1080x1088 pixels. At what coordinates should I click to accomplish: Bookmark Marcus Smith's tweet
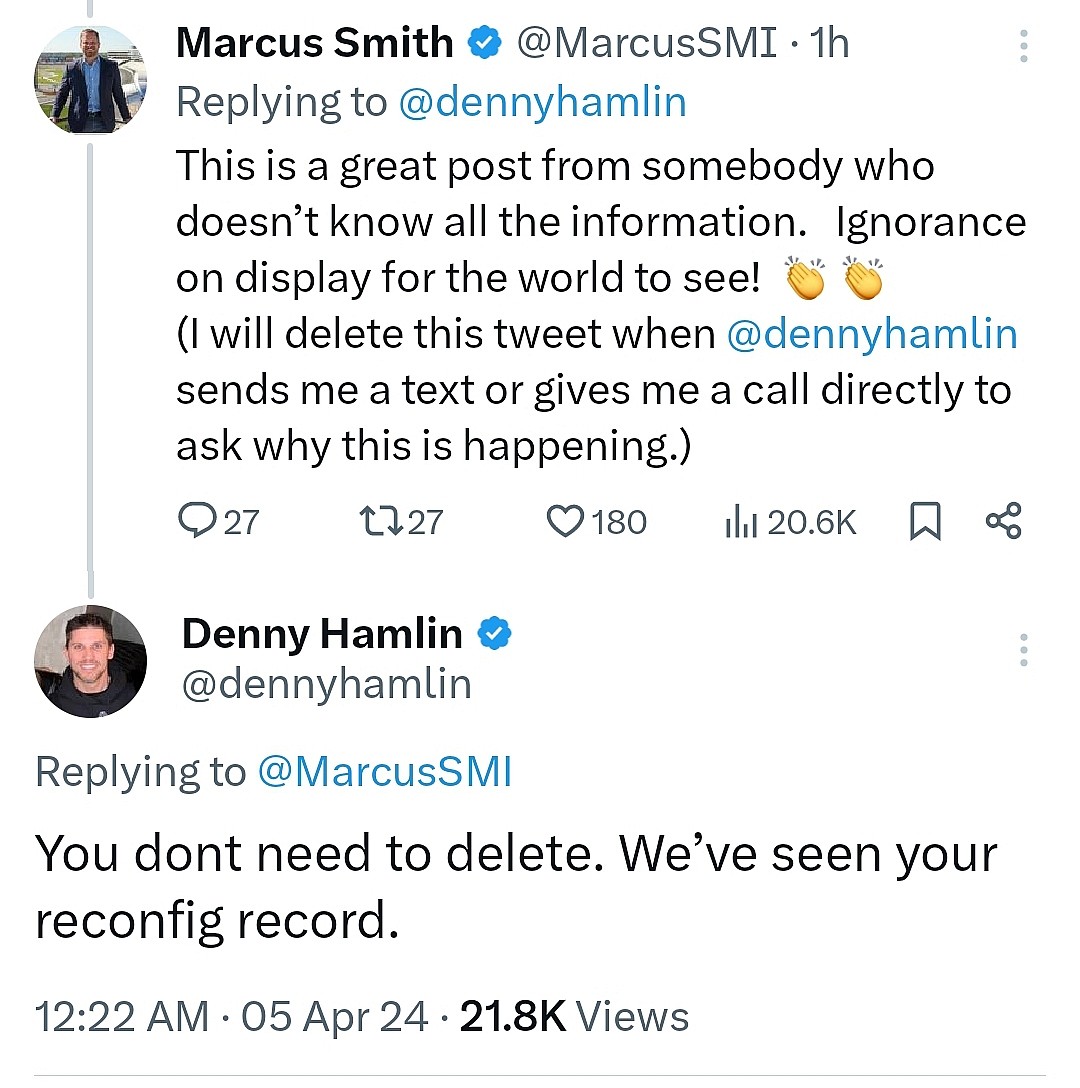(x=925, y=522)
